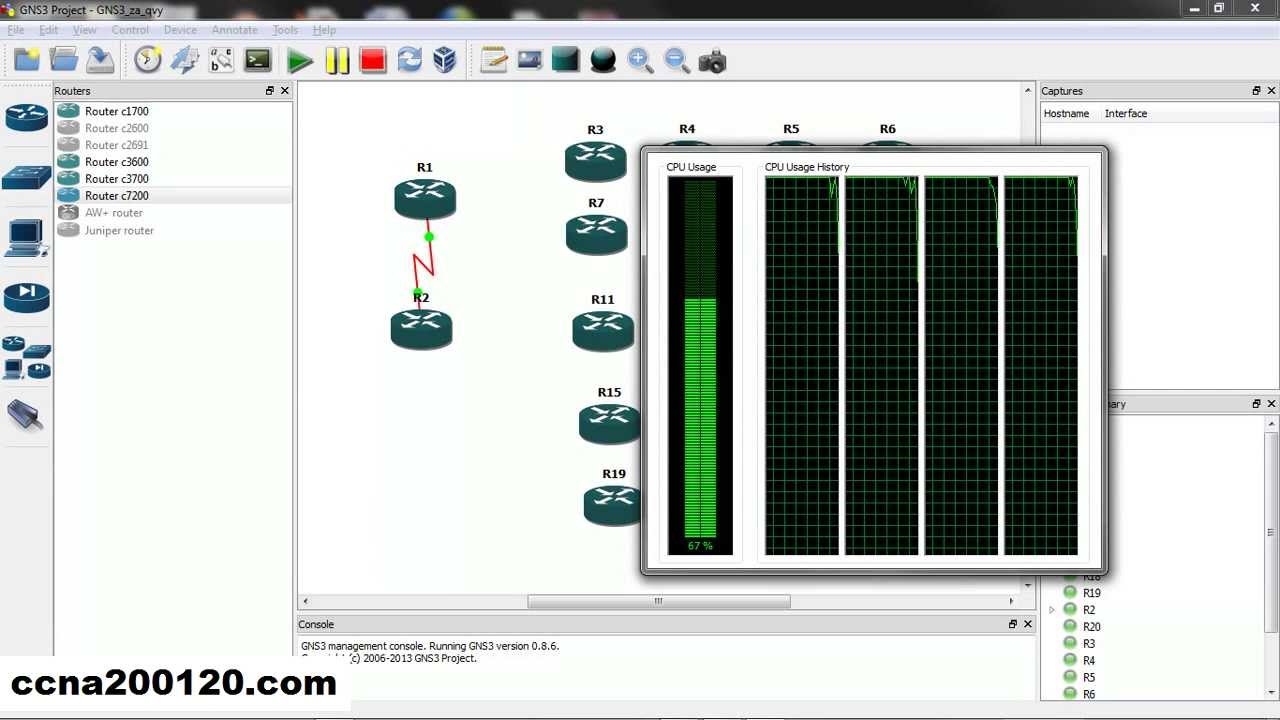Click router R19 on the canvas
Screen dimensions: 1280x720
(612, 504)
